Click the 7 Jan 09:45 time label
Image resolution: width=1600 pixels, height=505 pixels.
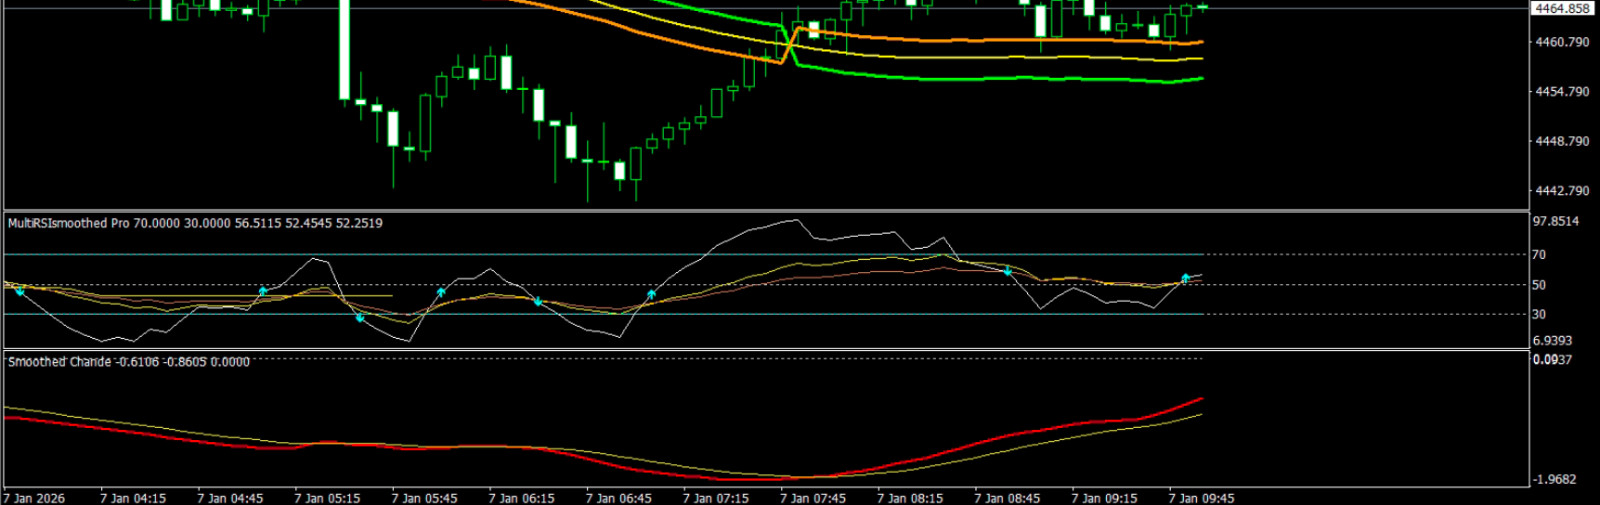coord(1201,498)
